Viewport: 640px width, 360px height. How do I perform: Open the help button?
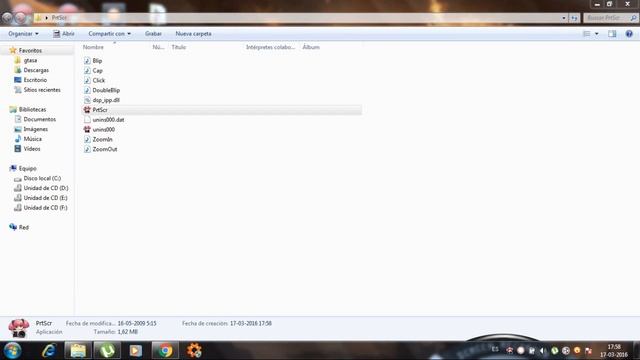point(629,34)
